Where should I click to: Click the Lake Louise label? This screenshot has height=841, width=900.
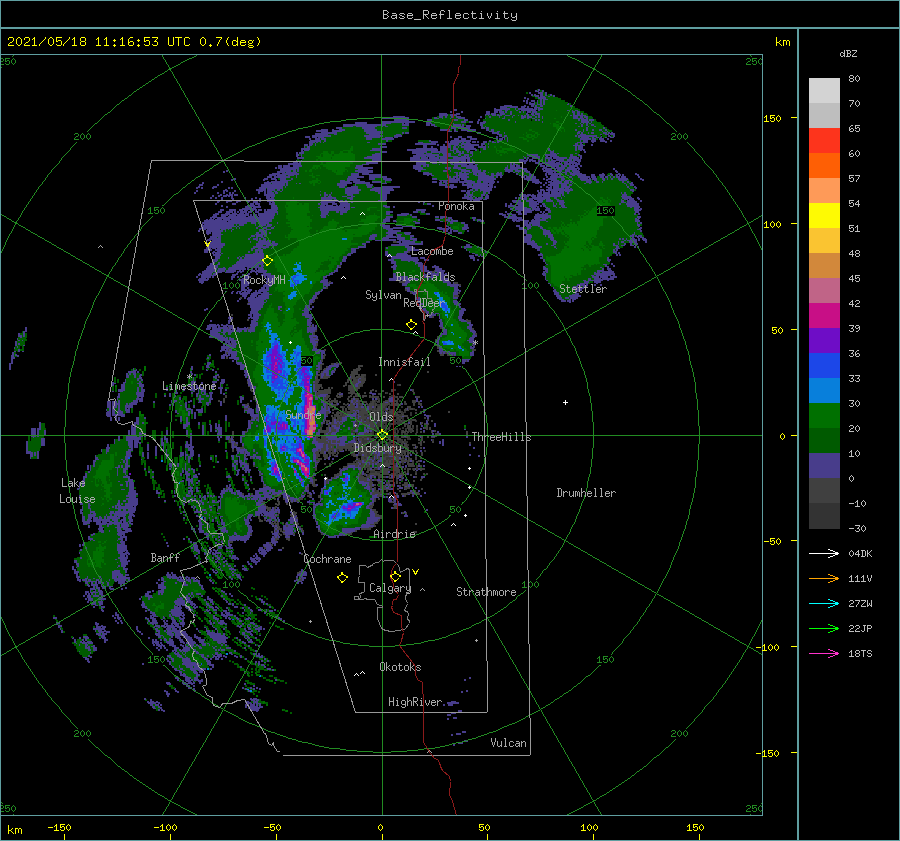77,491
